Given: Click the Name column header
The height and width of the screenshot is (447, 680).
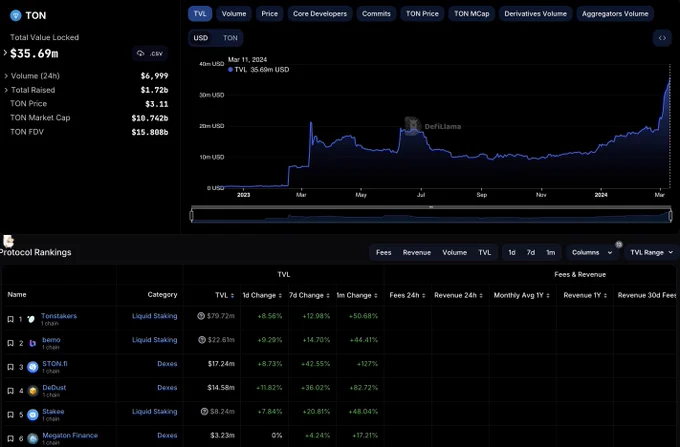Looking at the screenshot, I should pos(17,295).
